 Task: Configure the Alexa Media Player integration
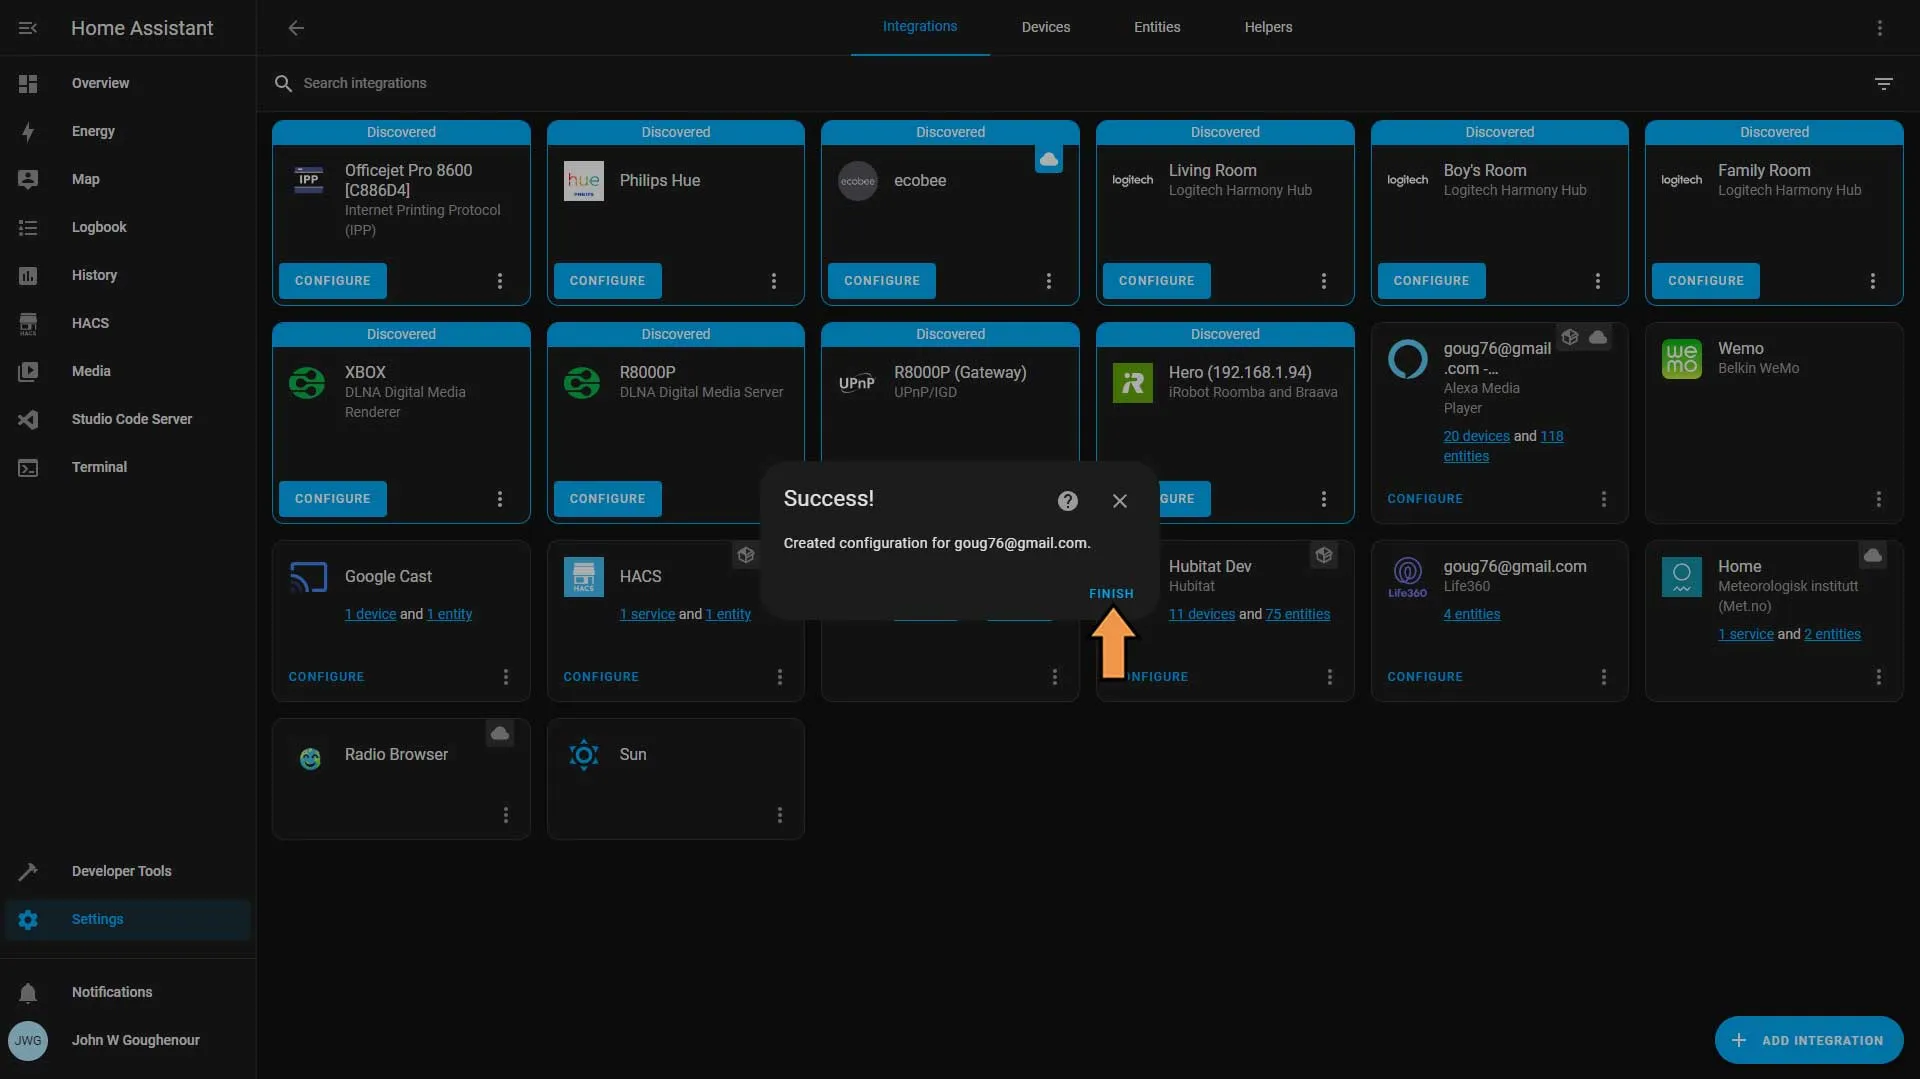[x=1425, y=499]
